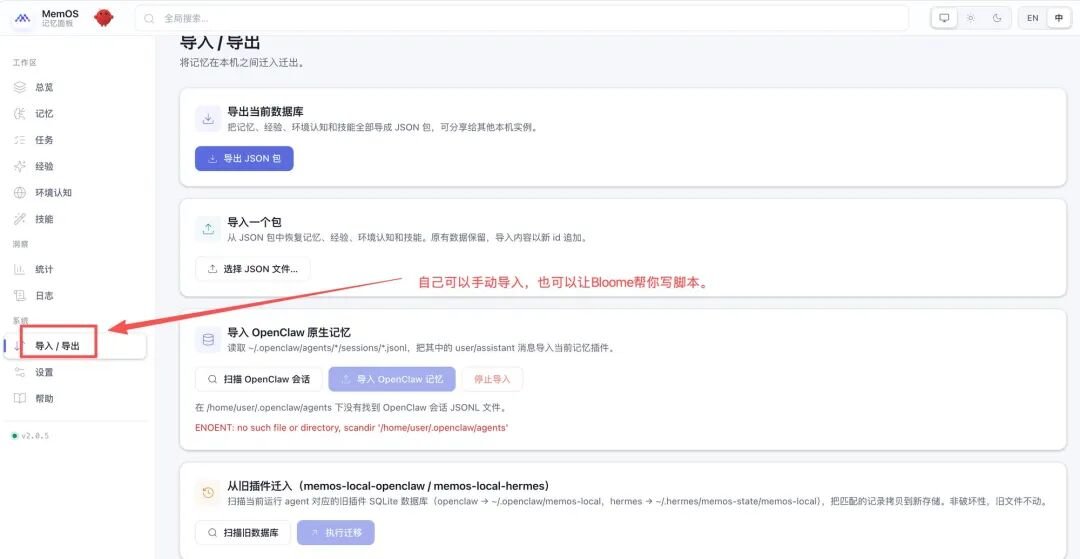Click 导出 JSON 包 button
Image resolution: width=1080 pixels, height=559 pixels.
[244, 158]
